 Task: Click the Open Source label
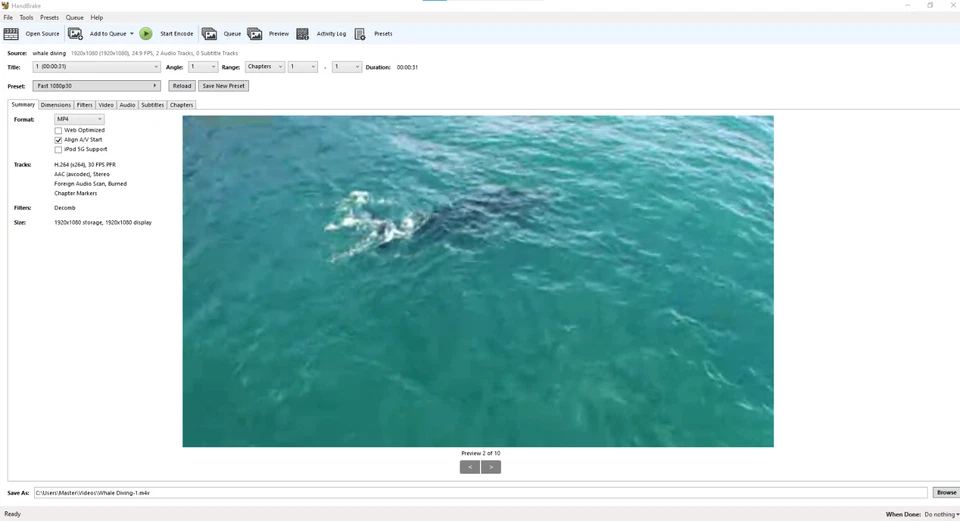[42, 34]
